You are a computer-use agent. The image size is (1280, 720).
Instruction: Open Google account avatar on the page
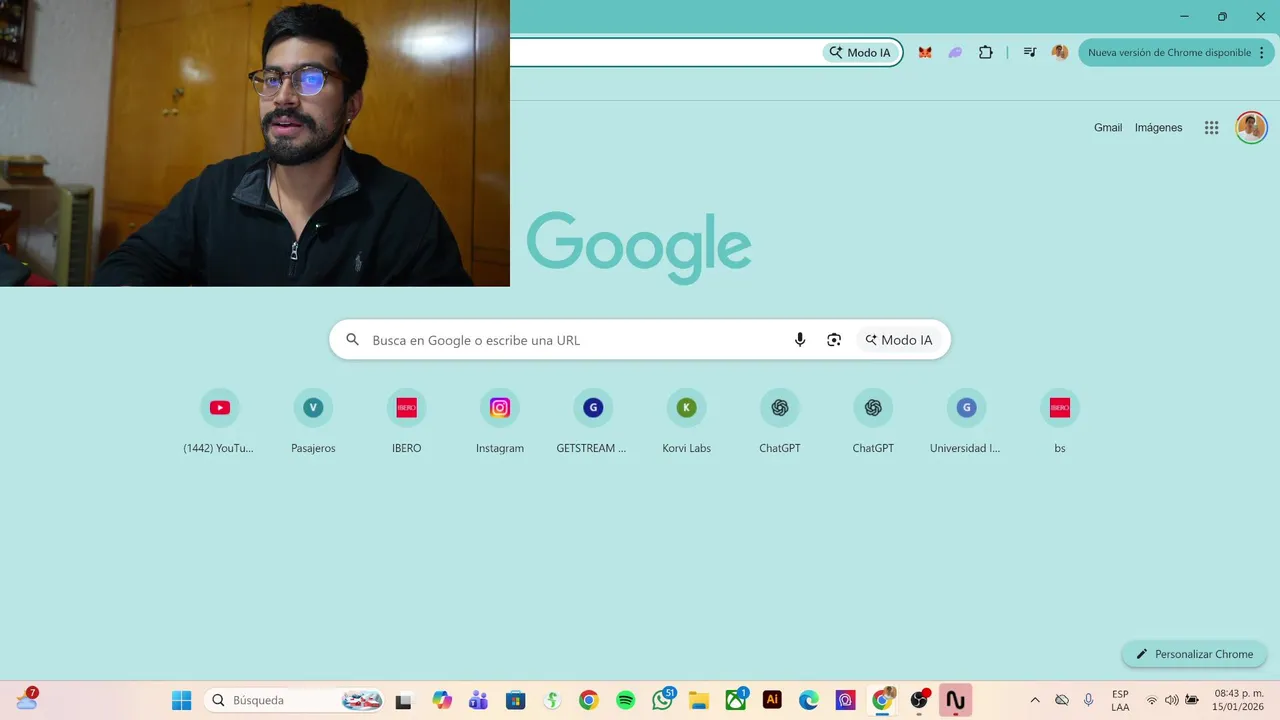[1251, 127]
